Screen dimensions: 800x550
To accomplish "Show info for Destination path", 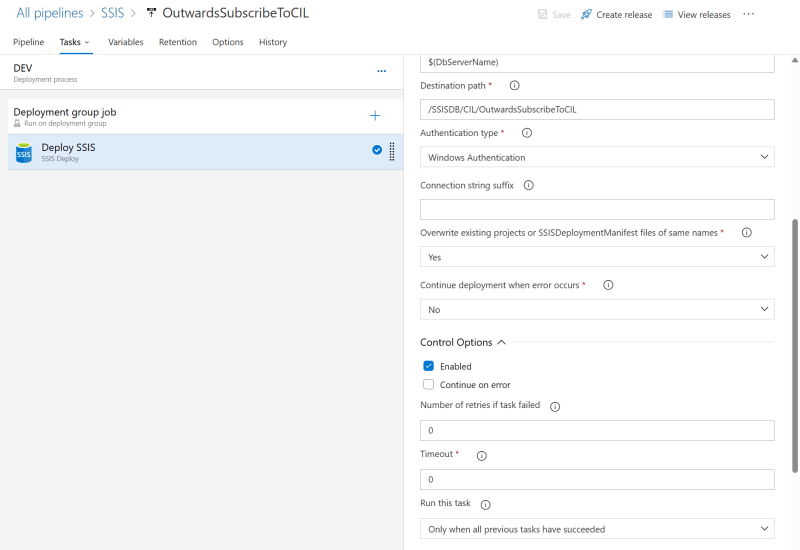I will point(514,85).
